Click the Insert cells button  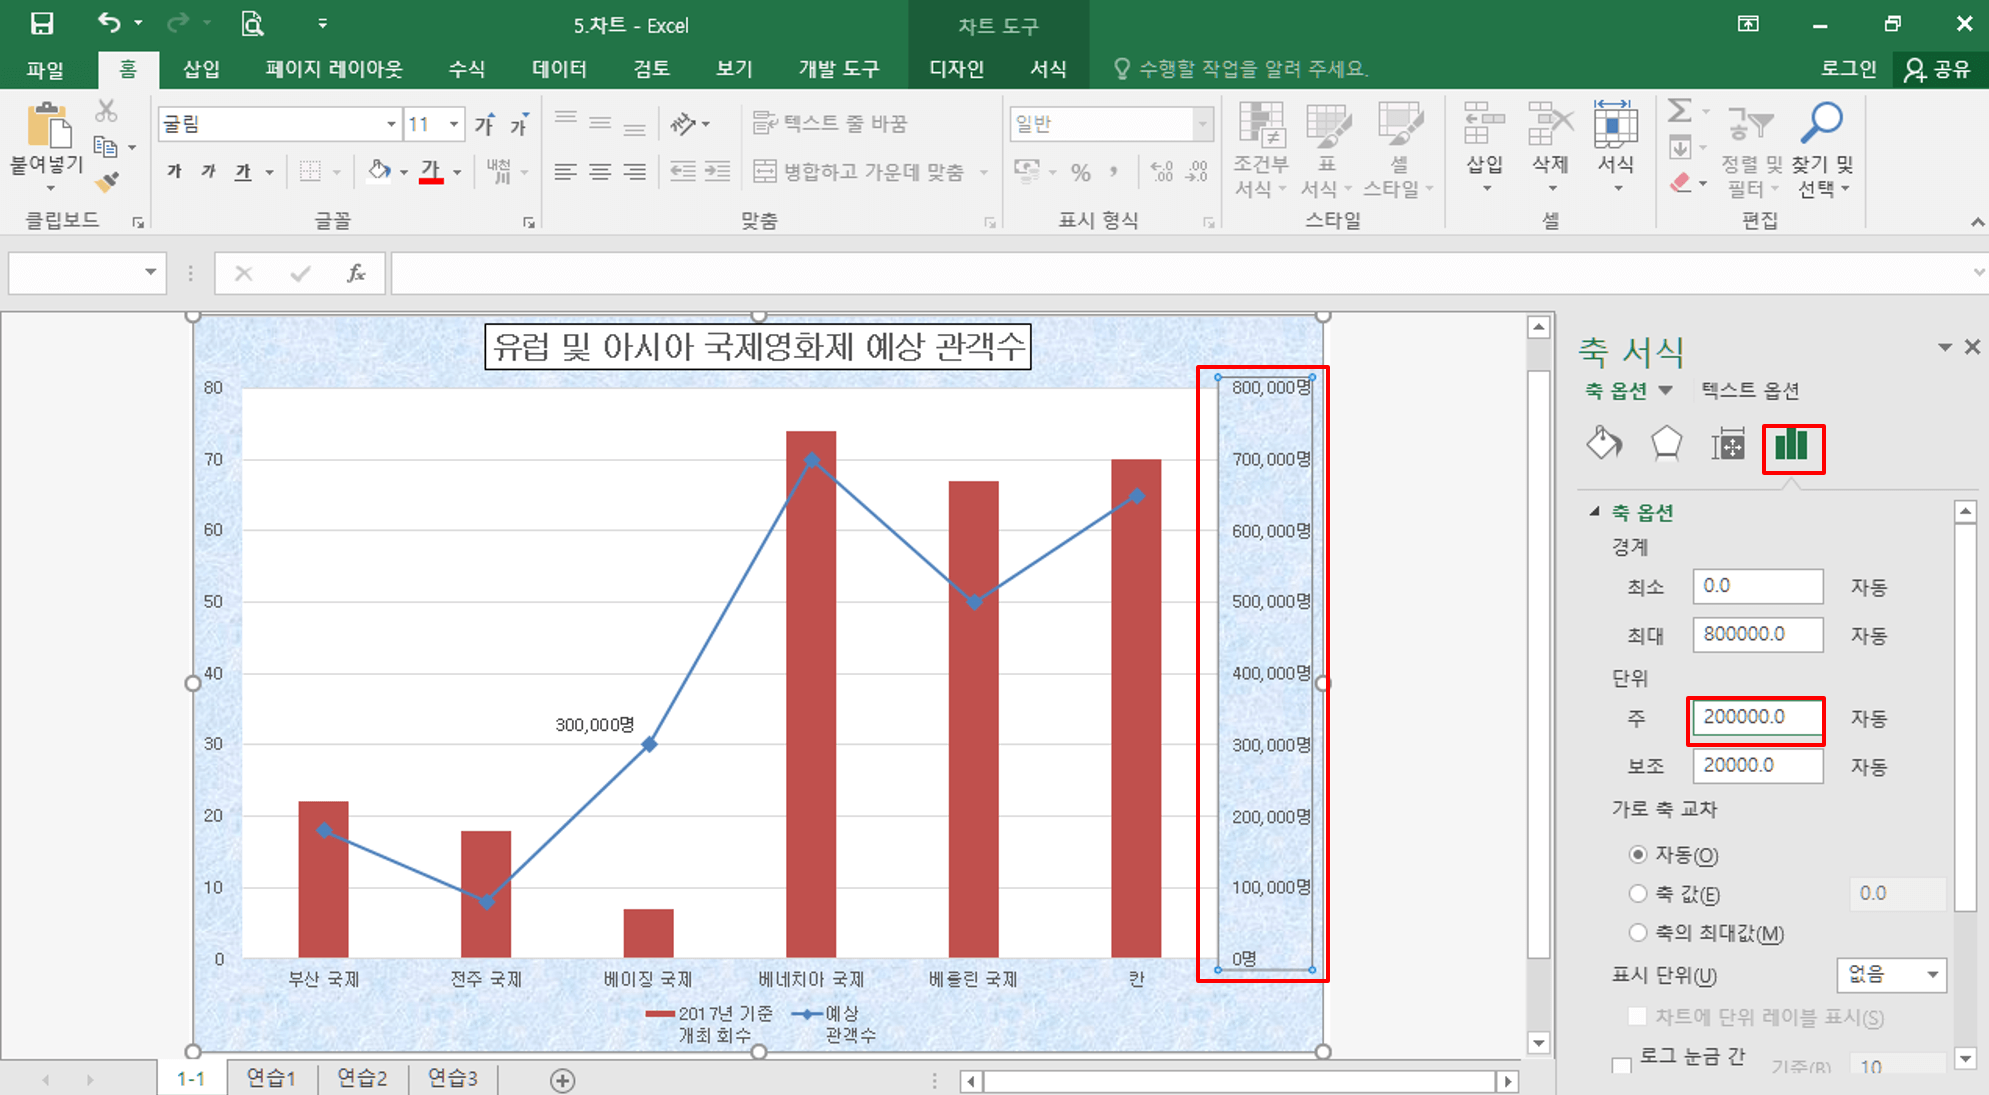[1484, 148]
